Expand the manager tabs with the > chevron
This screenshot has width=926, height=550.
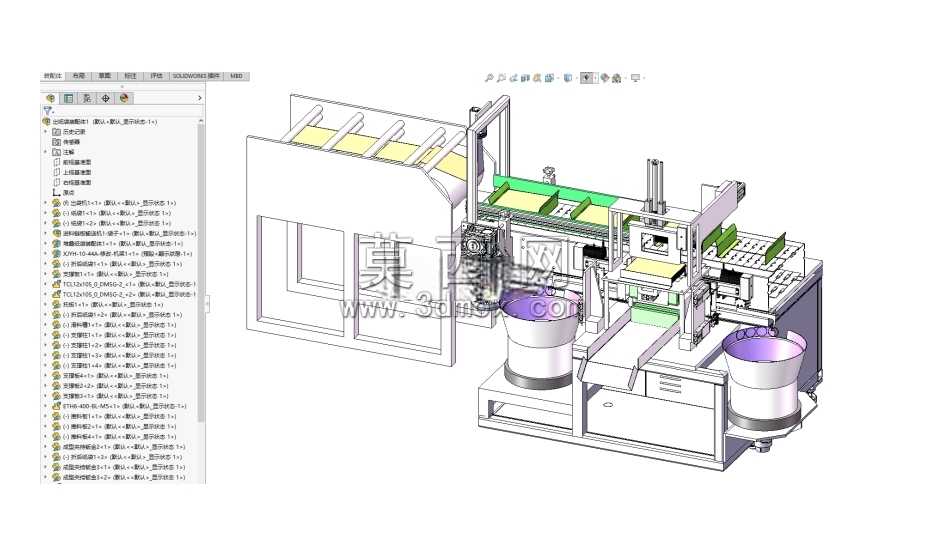[200, 98]
